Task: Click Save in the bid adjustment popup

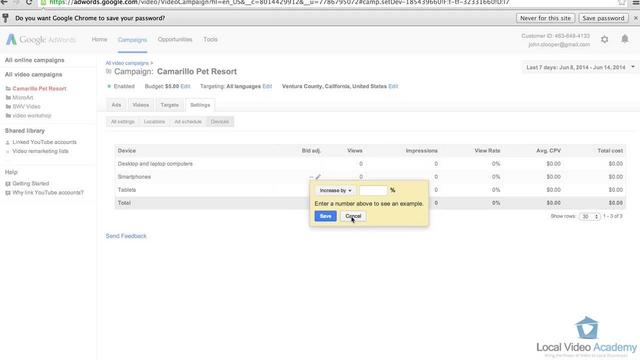Action: tap(325, 216)
